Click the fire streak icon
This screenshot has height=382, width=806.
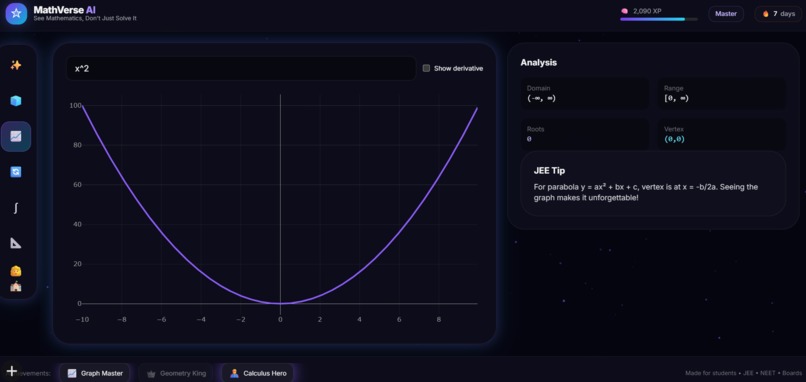pos(765,14)
